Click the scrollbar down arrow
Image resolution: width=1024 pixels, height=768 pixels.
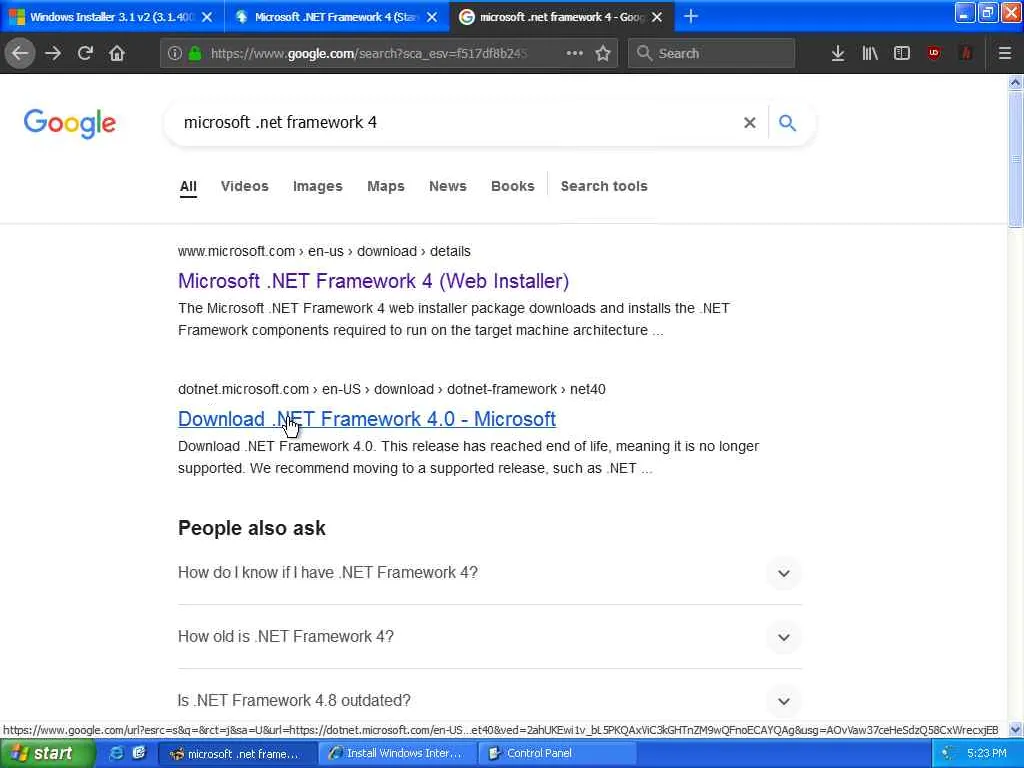[1015, 729]
